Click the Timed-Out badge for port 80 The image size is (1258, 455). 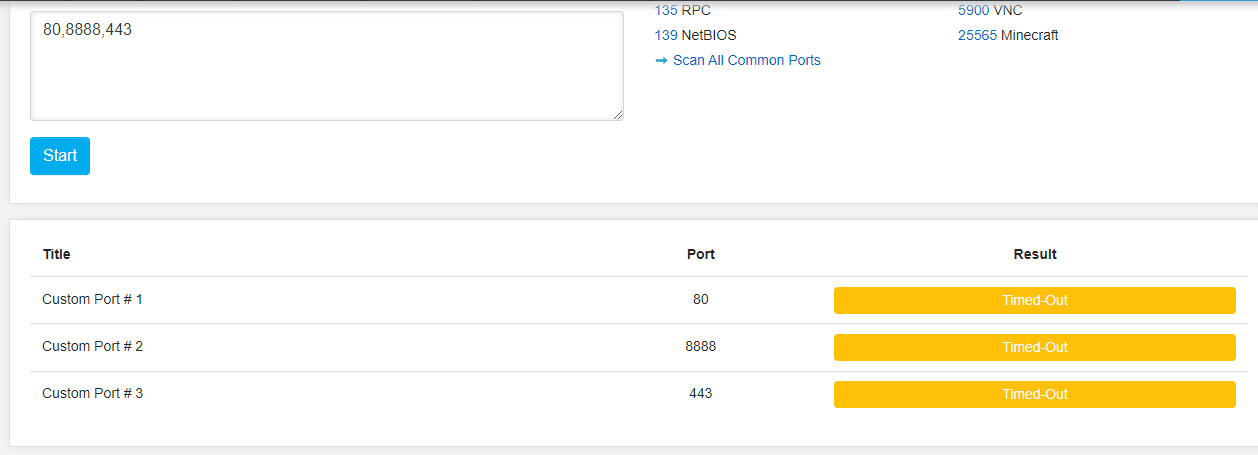click(1035, 300)
